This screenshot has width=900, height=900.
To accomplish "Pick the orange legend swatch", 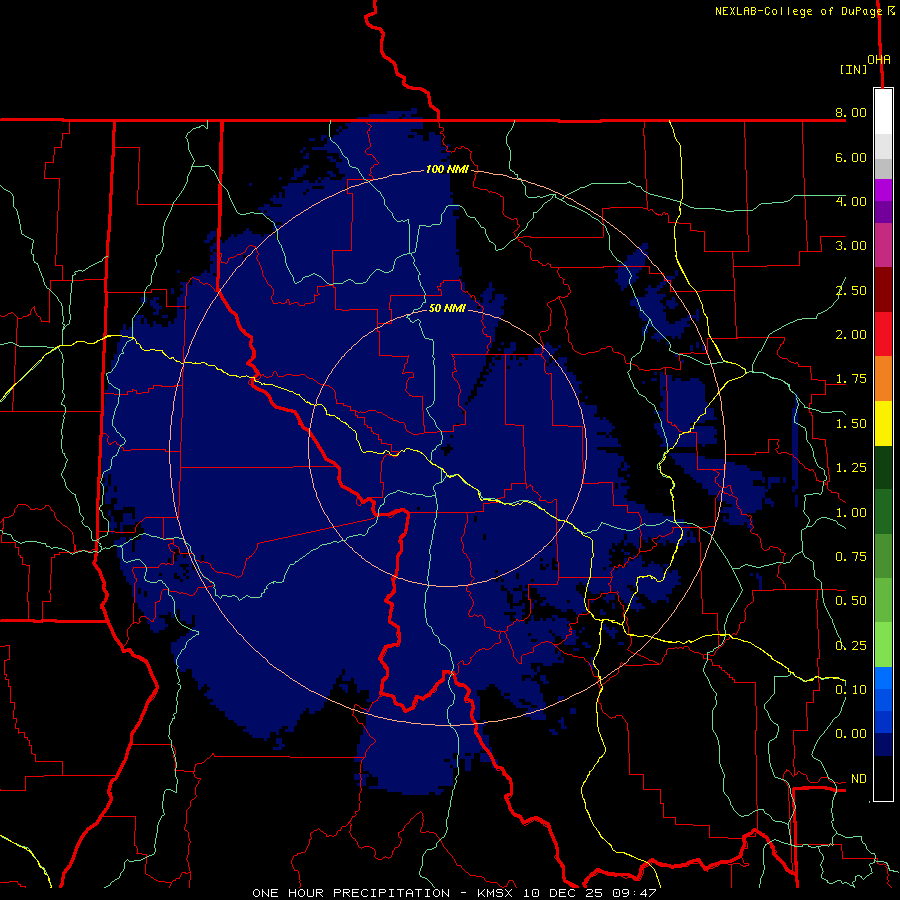I will click(883, 379).
